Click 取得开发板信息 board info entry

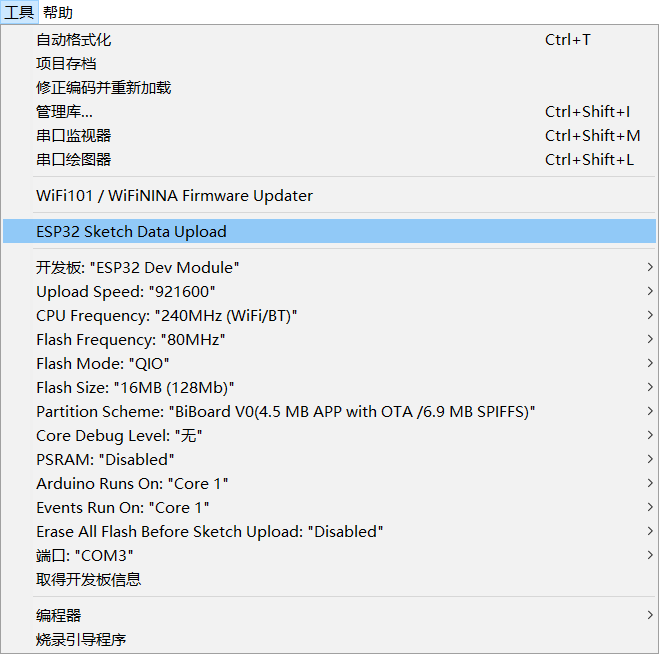[x=329, y=580]
